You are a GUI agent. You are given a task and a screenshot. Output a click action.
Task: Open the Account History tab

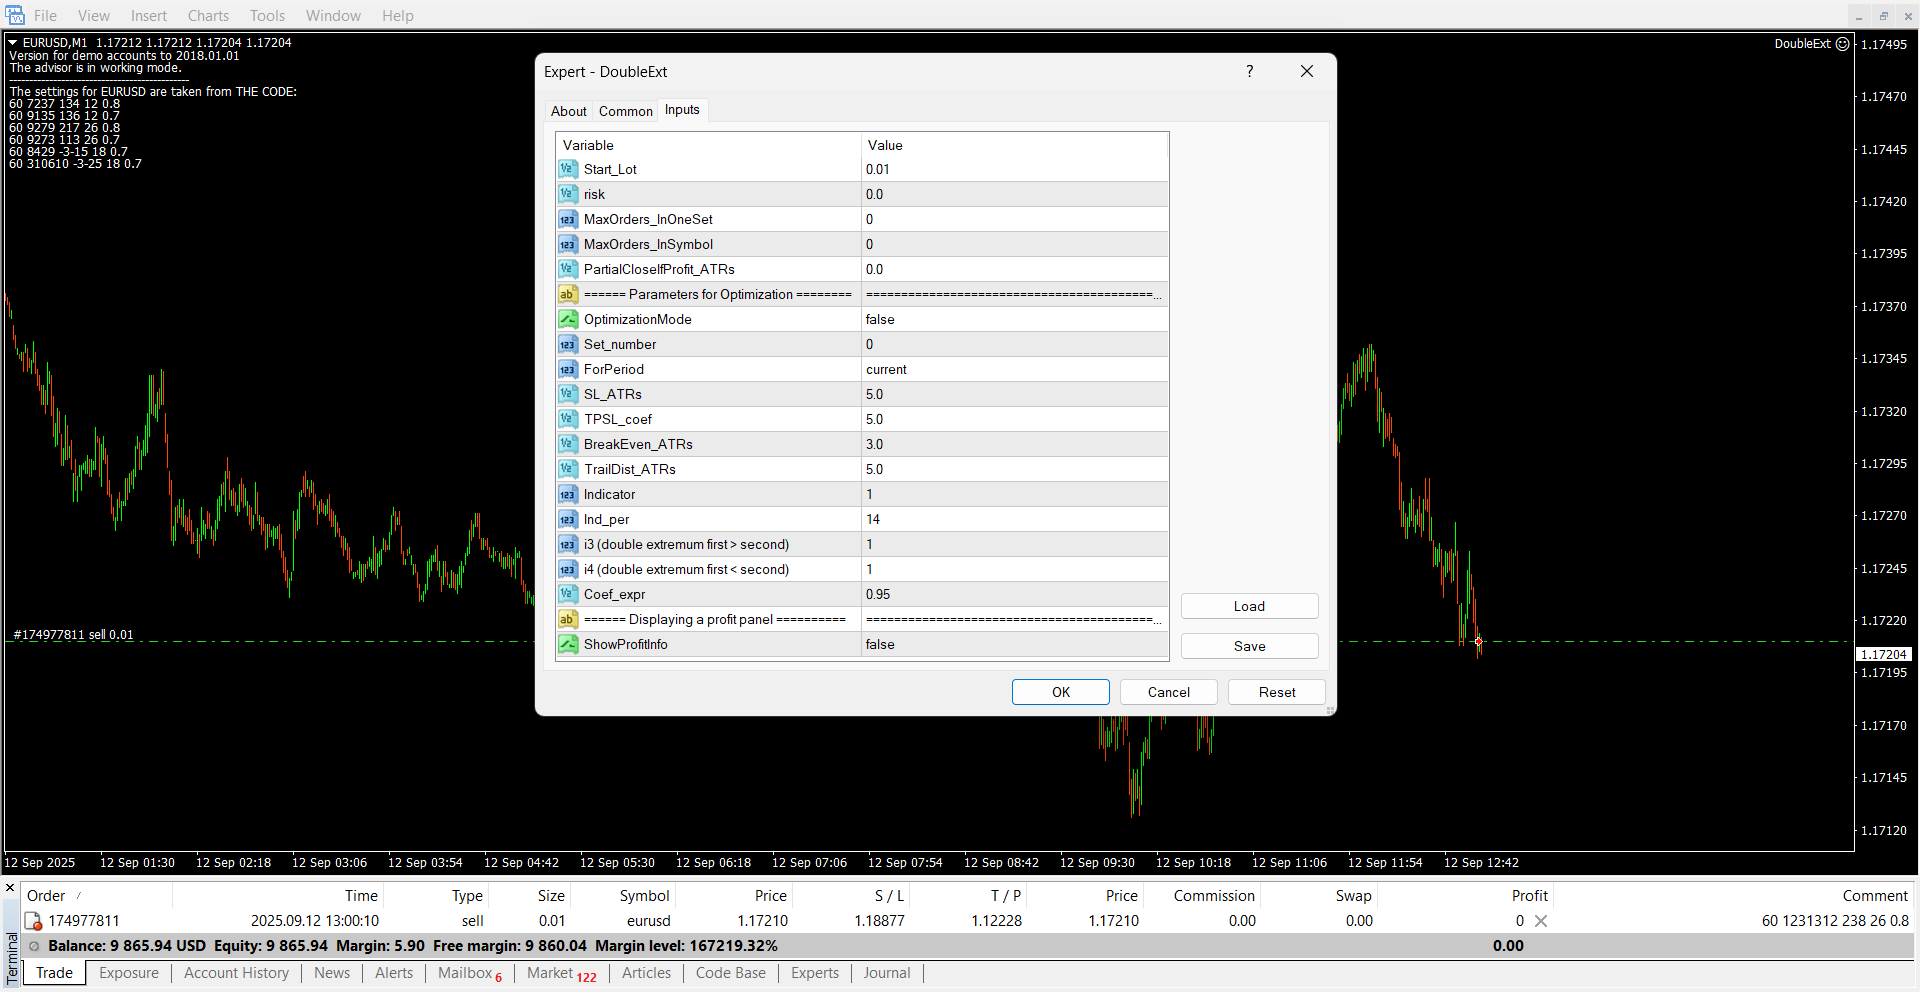pos(236,973)
